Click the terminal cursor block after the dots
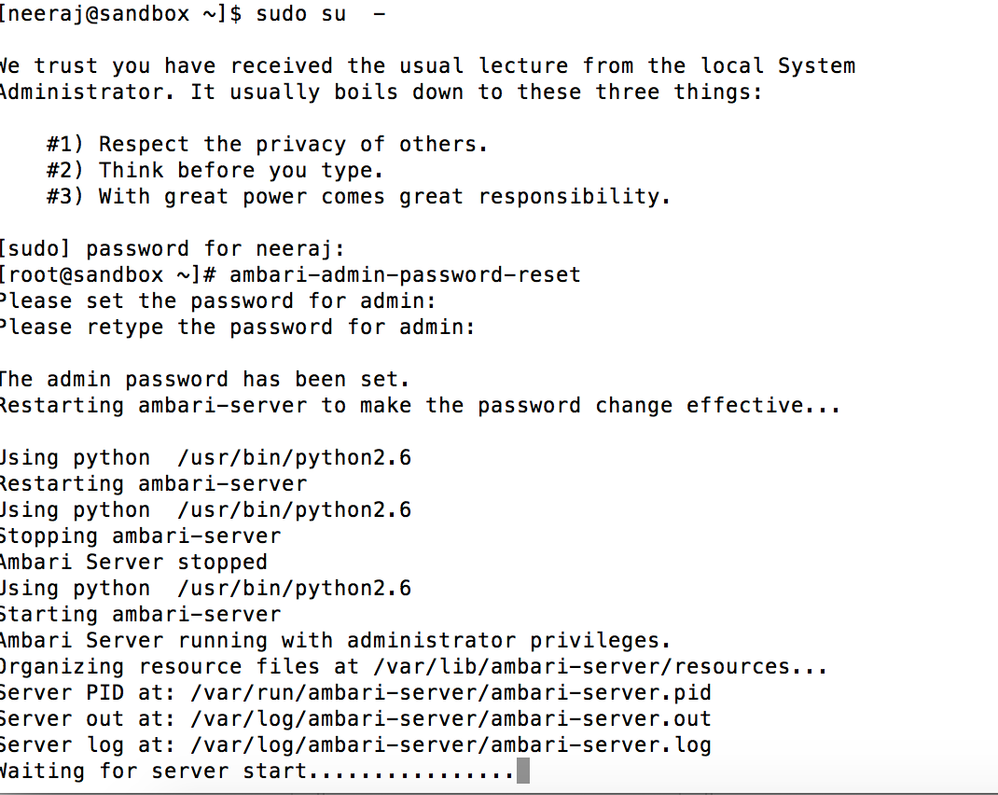Image resolution: width=998 pixels, height=795 pixels. (x=523, y=771)
